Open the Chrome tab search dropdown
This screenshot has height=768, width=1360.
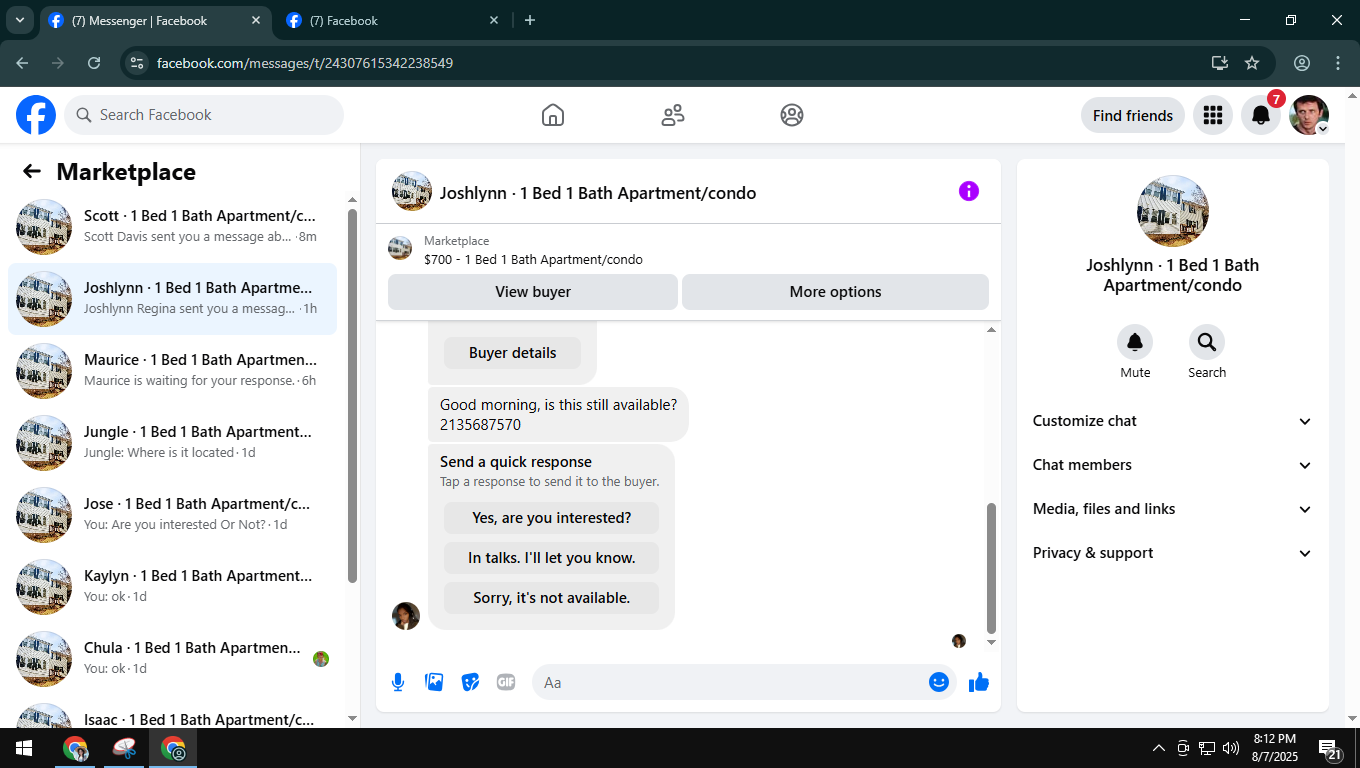19,20
